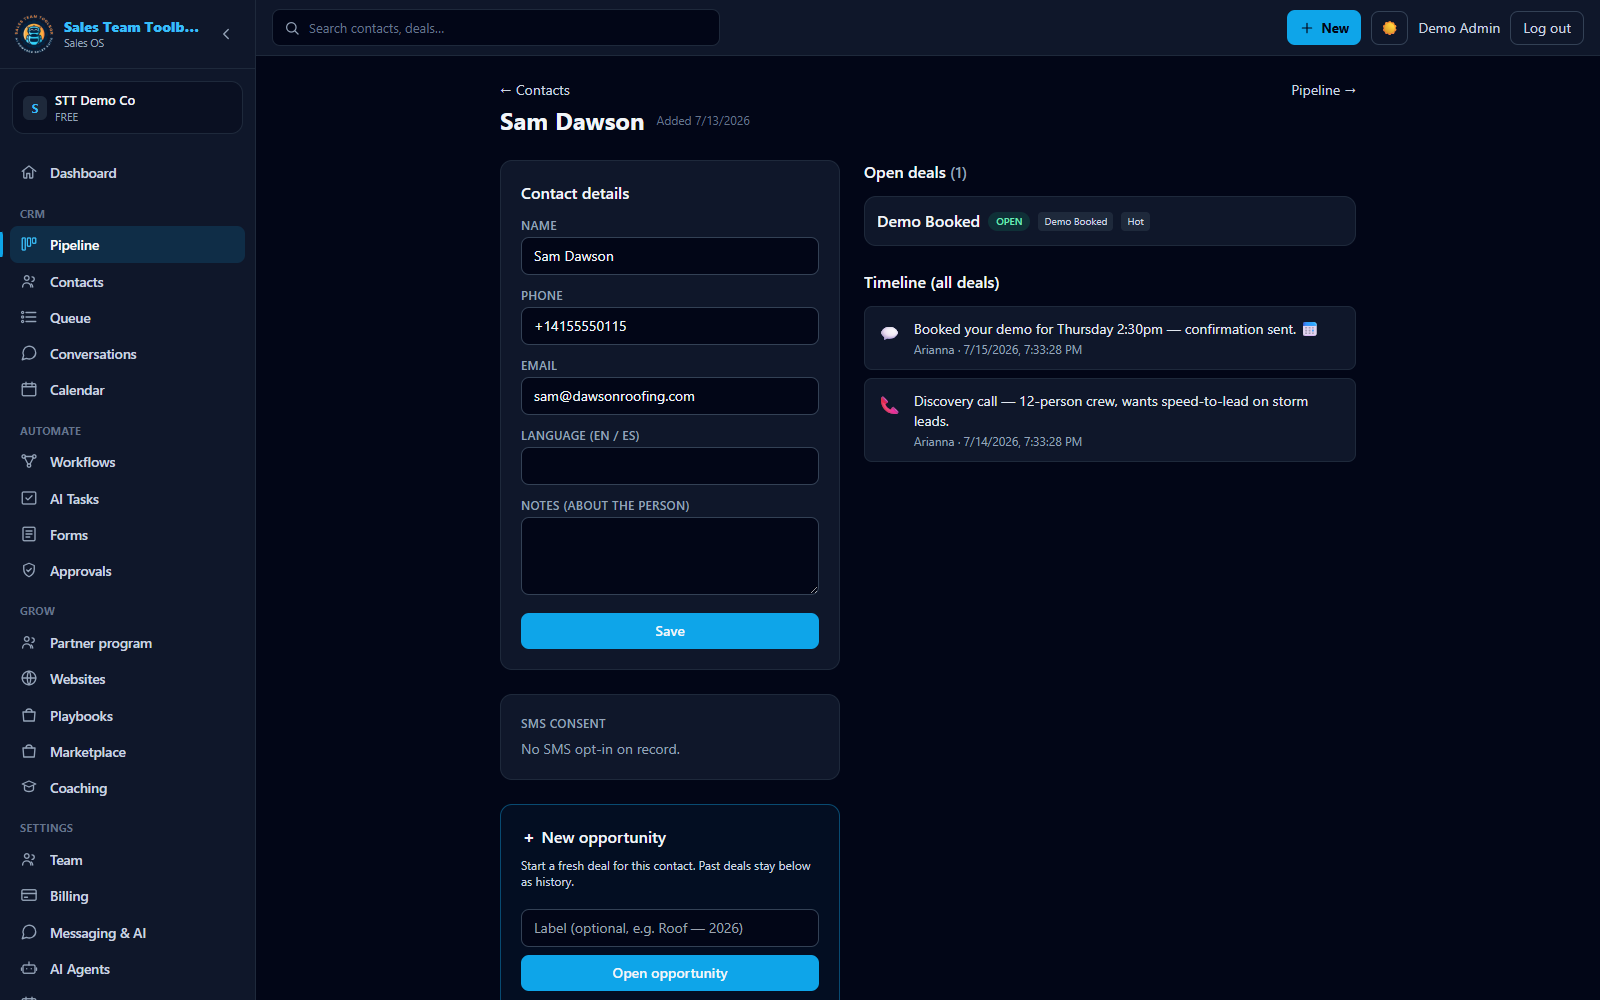Click the 'Booked your demo for Thursday' timeline entry
The width and height of the screenshot is (1600, 1000).
tap(1110, 338)
